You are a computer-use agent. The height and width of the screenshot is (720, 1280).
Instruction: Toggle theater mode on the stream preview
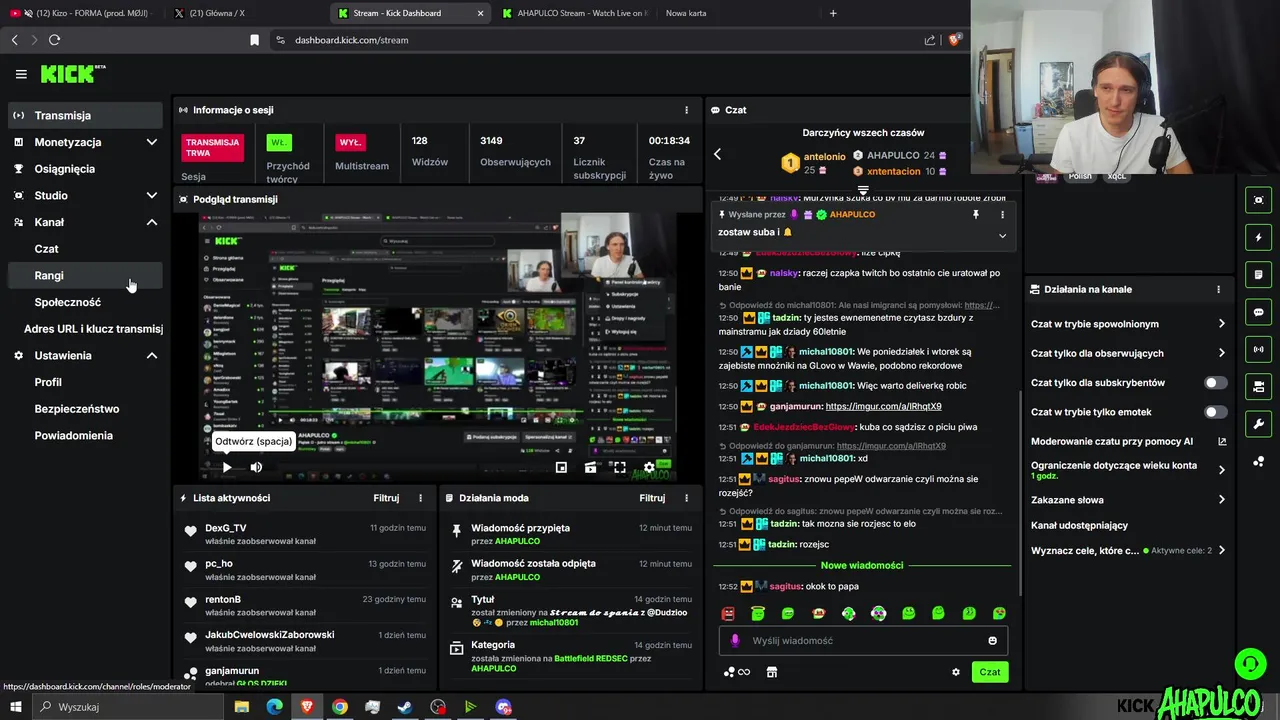point(591,467)
